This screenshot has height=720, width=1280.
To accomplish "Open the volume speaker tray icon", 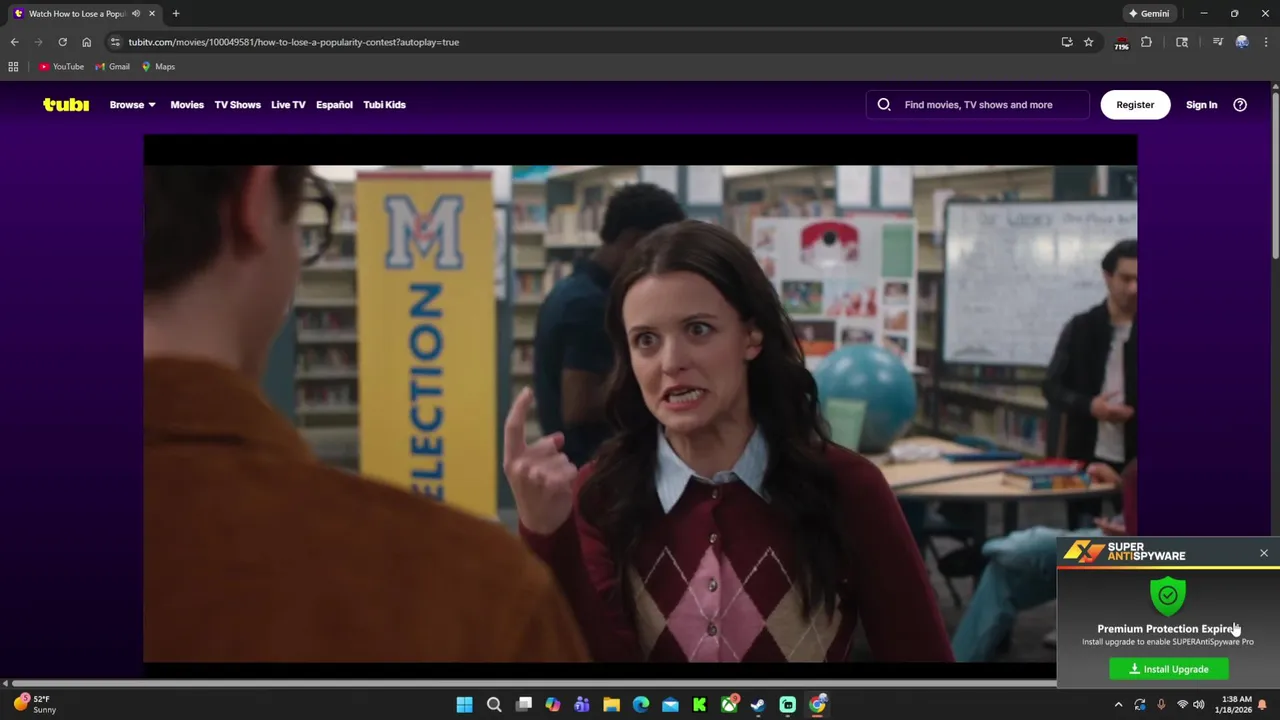I will [1198, 705].
